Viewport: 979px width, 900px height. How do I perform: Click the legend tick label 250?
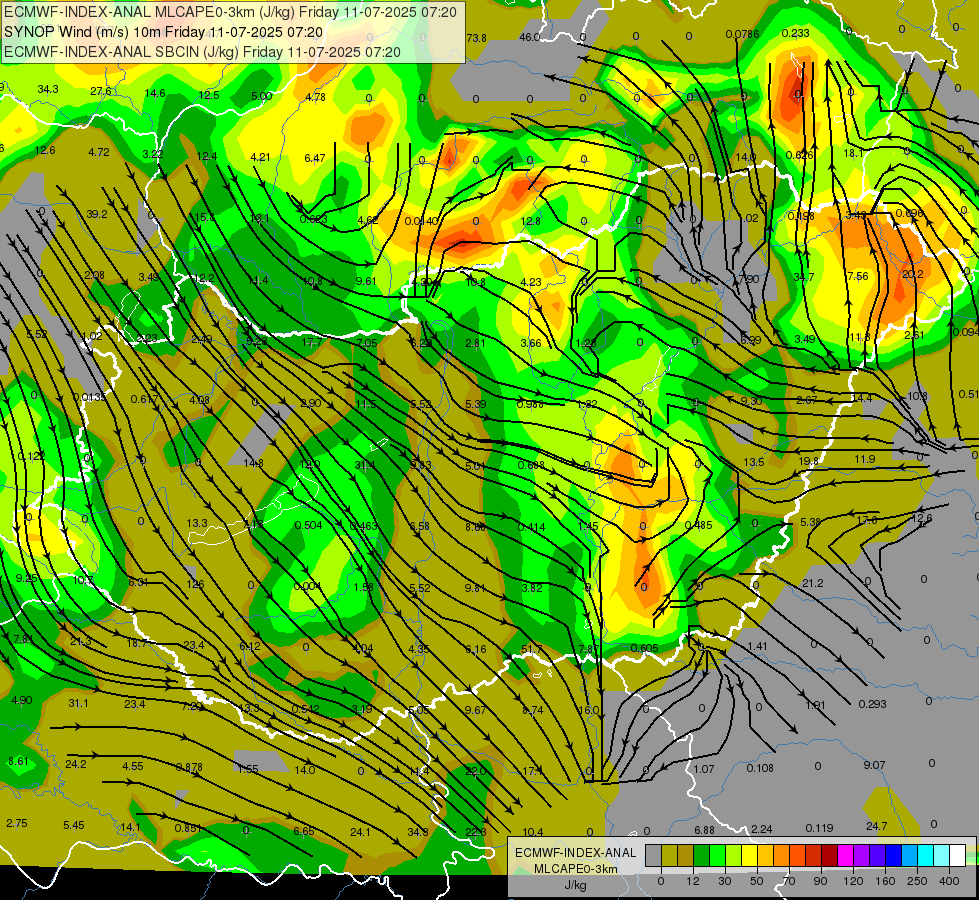pos(917,881)
